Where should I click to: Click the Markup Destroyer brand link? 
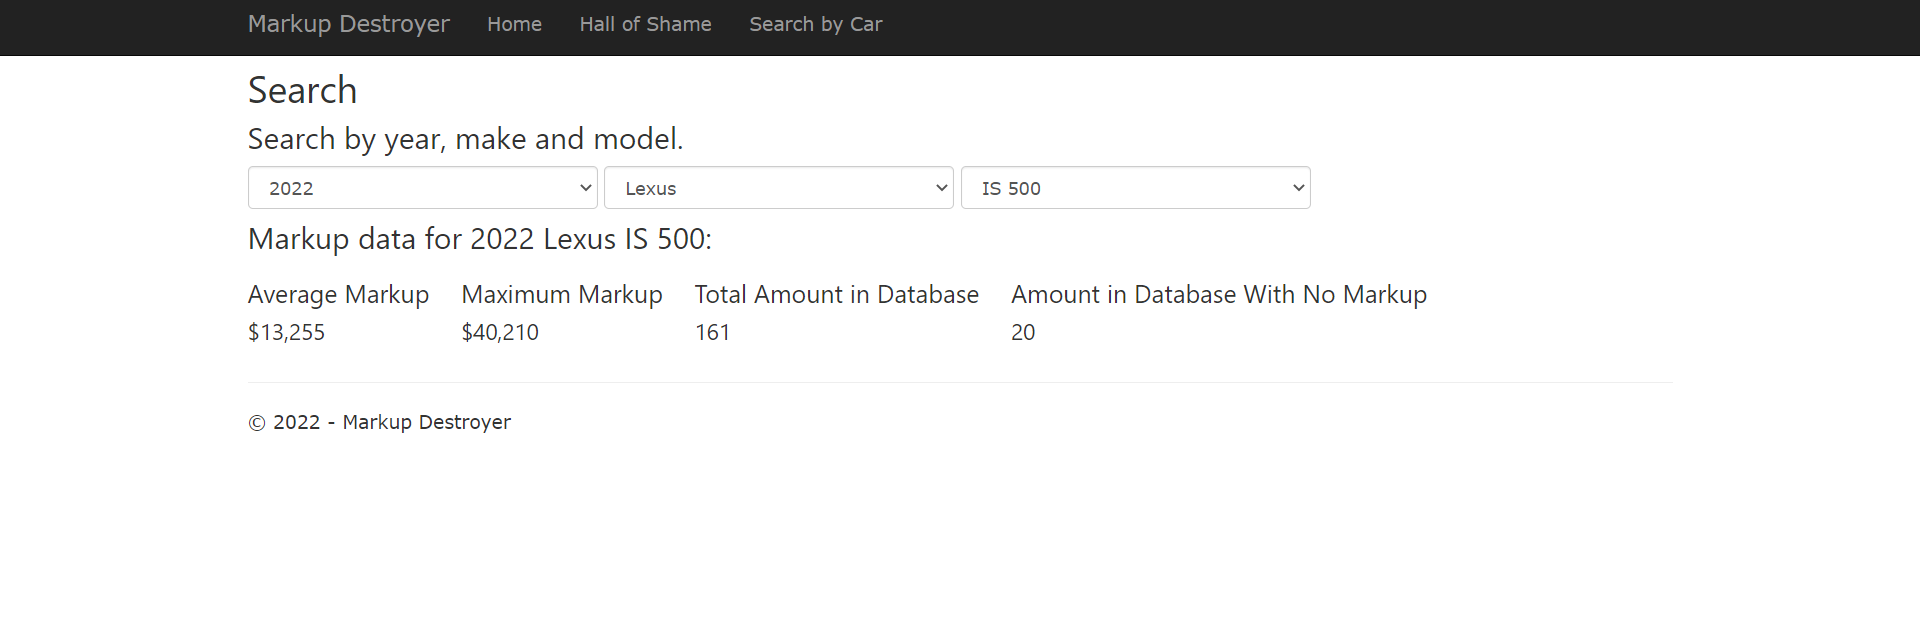coord(348,24)
